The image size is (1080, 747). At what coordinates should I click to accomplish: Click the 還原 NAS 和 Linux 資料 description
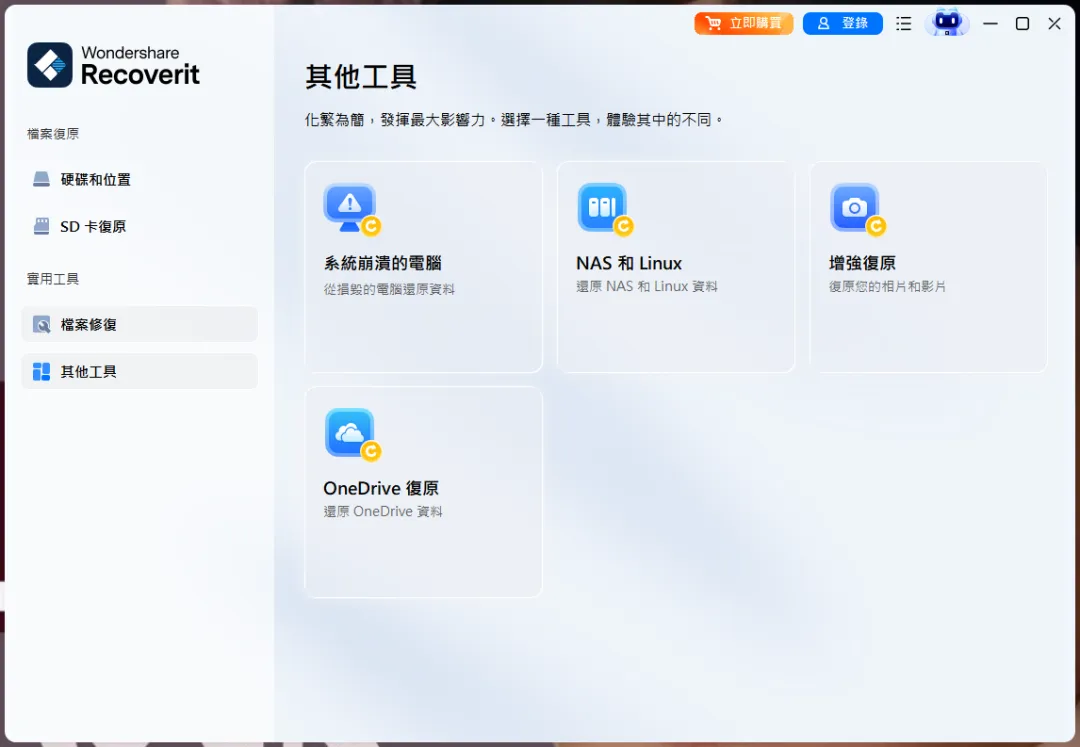[x=647, y=286]
